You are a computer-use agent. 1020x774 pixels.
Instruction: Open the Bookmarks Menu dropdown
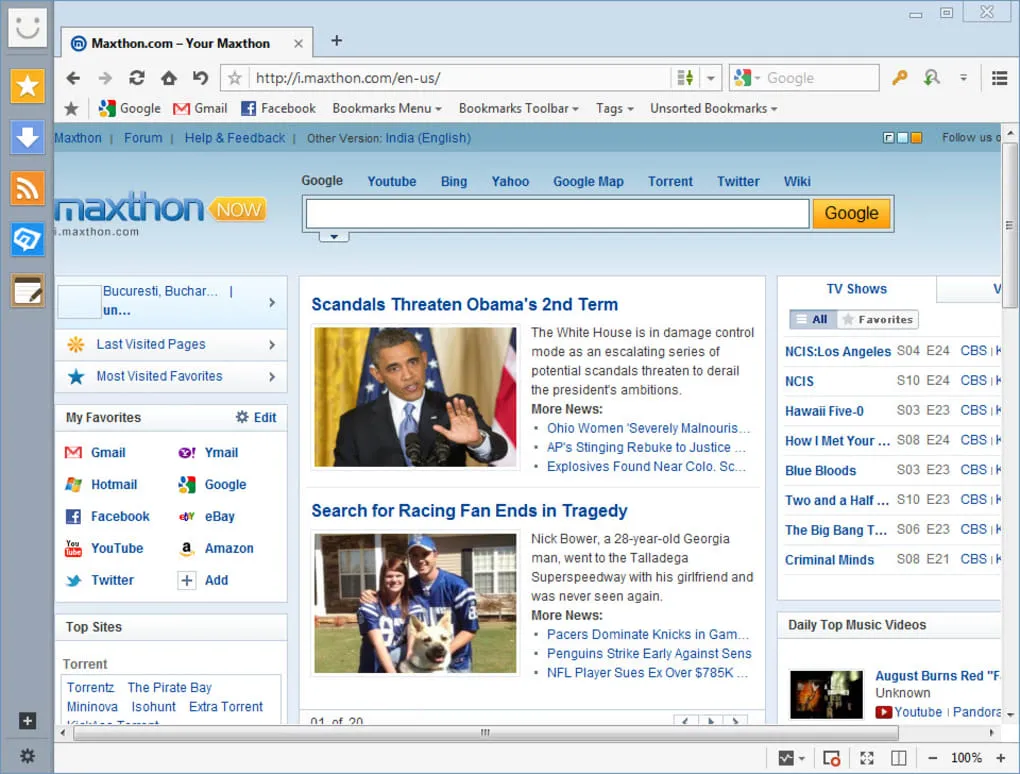click(387, 108)
